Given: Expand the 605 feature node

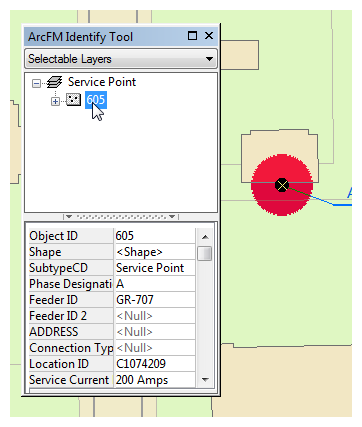Looking at the screenshot, I should pyautogui.click(x=55, y=101).
